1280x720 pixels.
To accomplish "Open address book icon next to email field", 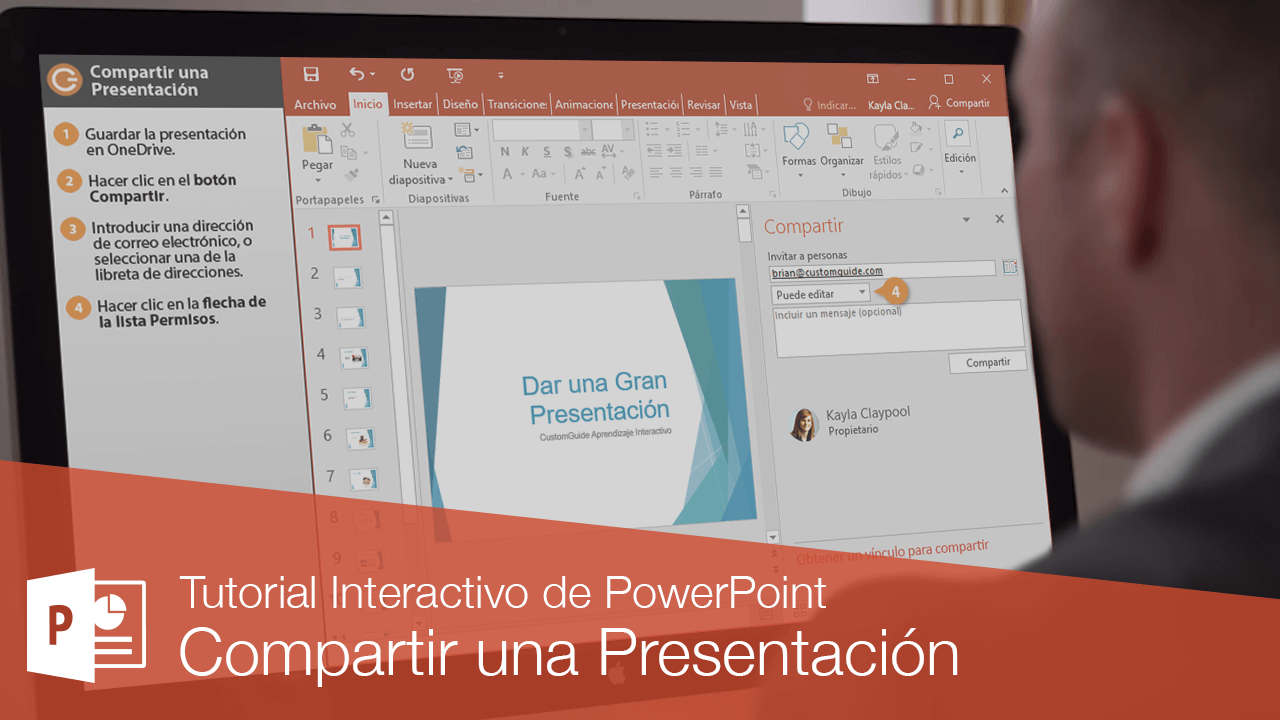I will point(1009,268).
